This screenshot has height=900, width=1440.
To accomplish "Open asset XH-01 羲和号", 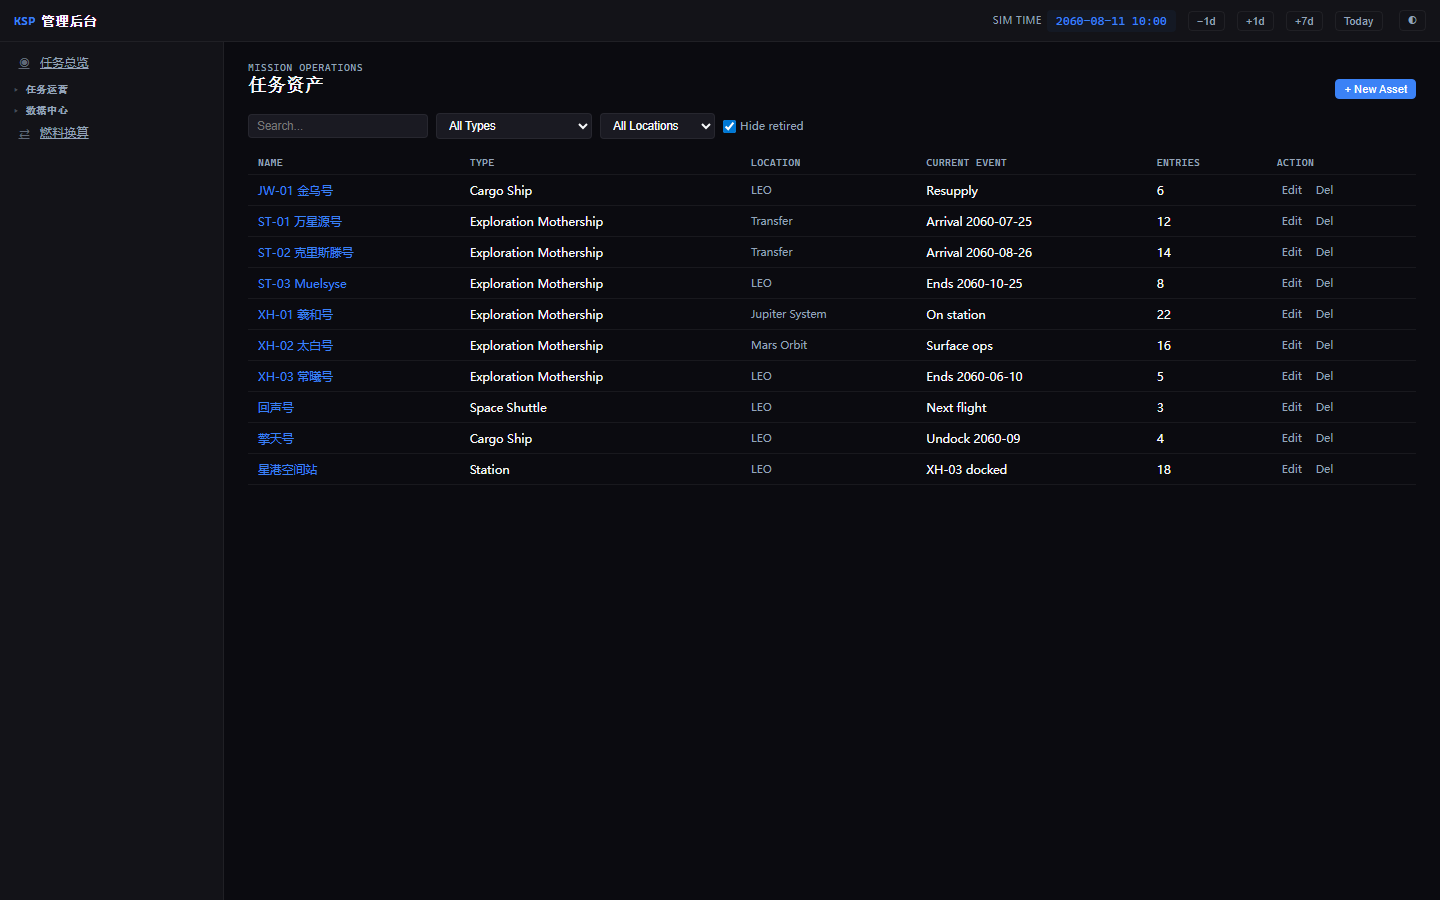I will [x=295, y=315].
